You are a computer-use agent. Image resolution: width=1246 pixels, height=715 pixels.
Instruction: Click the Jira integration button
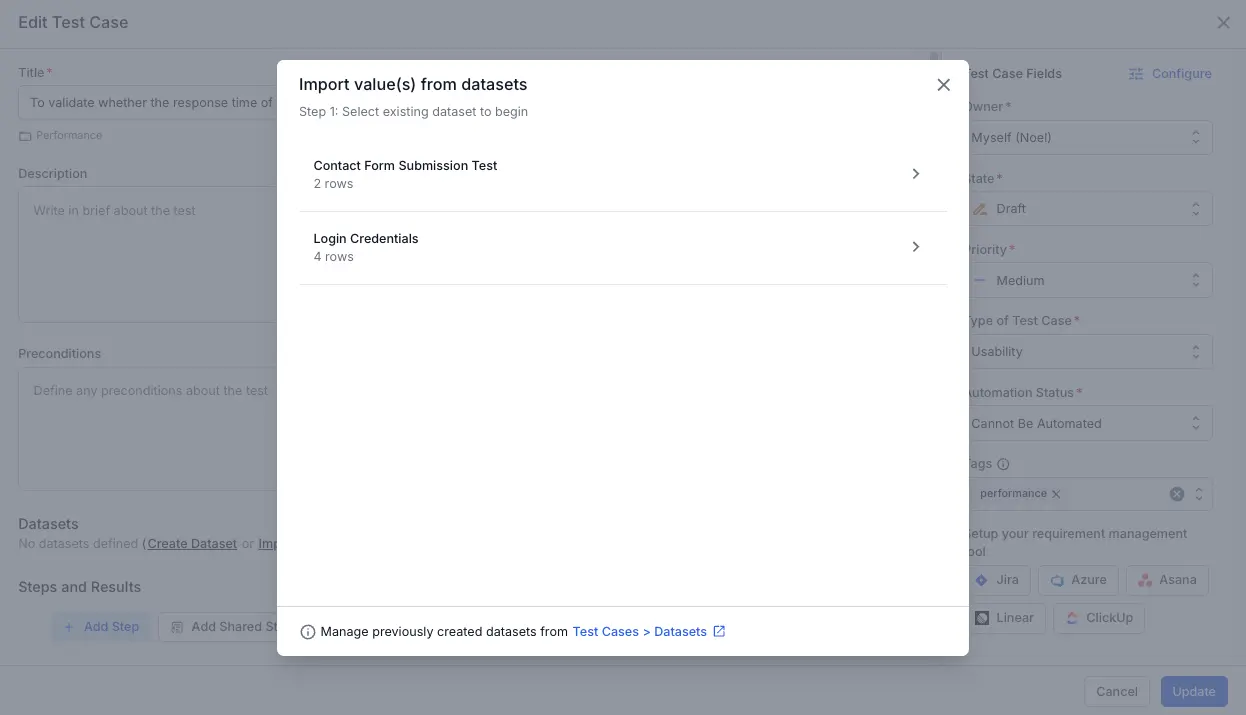click(x=998, y=580)
